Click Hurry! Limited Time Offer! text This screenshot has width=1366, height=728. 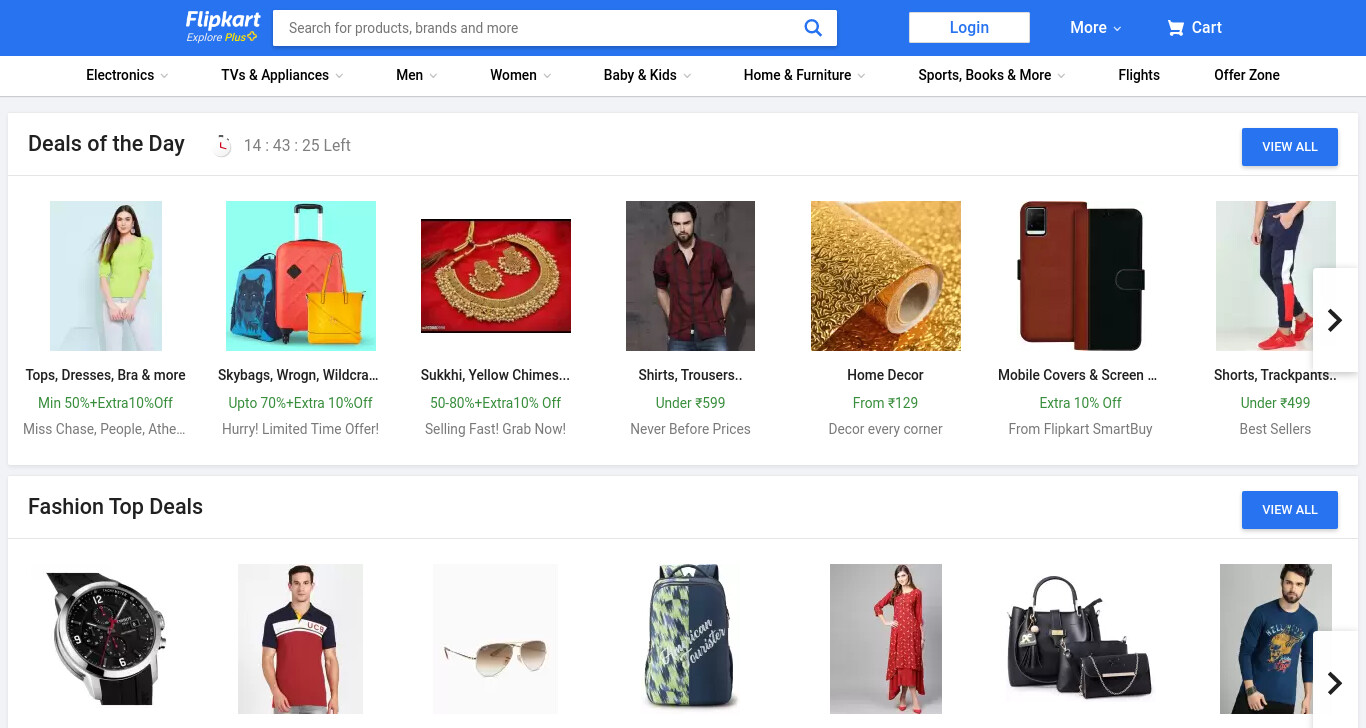(300, 429)
